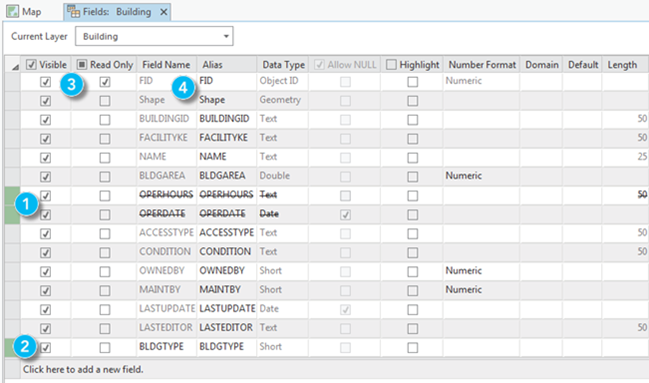Toggle Visible header checkbox for all fields

tap(31, 65)
